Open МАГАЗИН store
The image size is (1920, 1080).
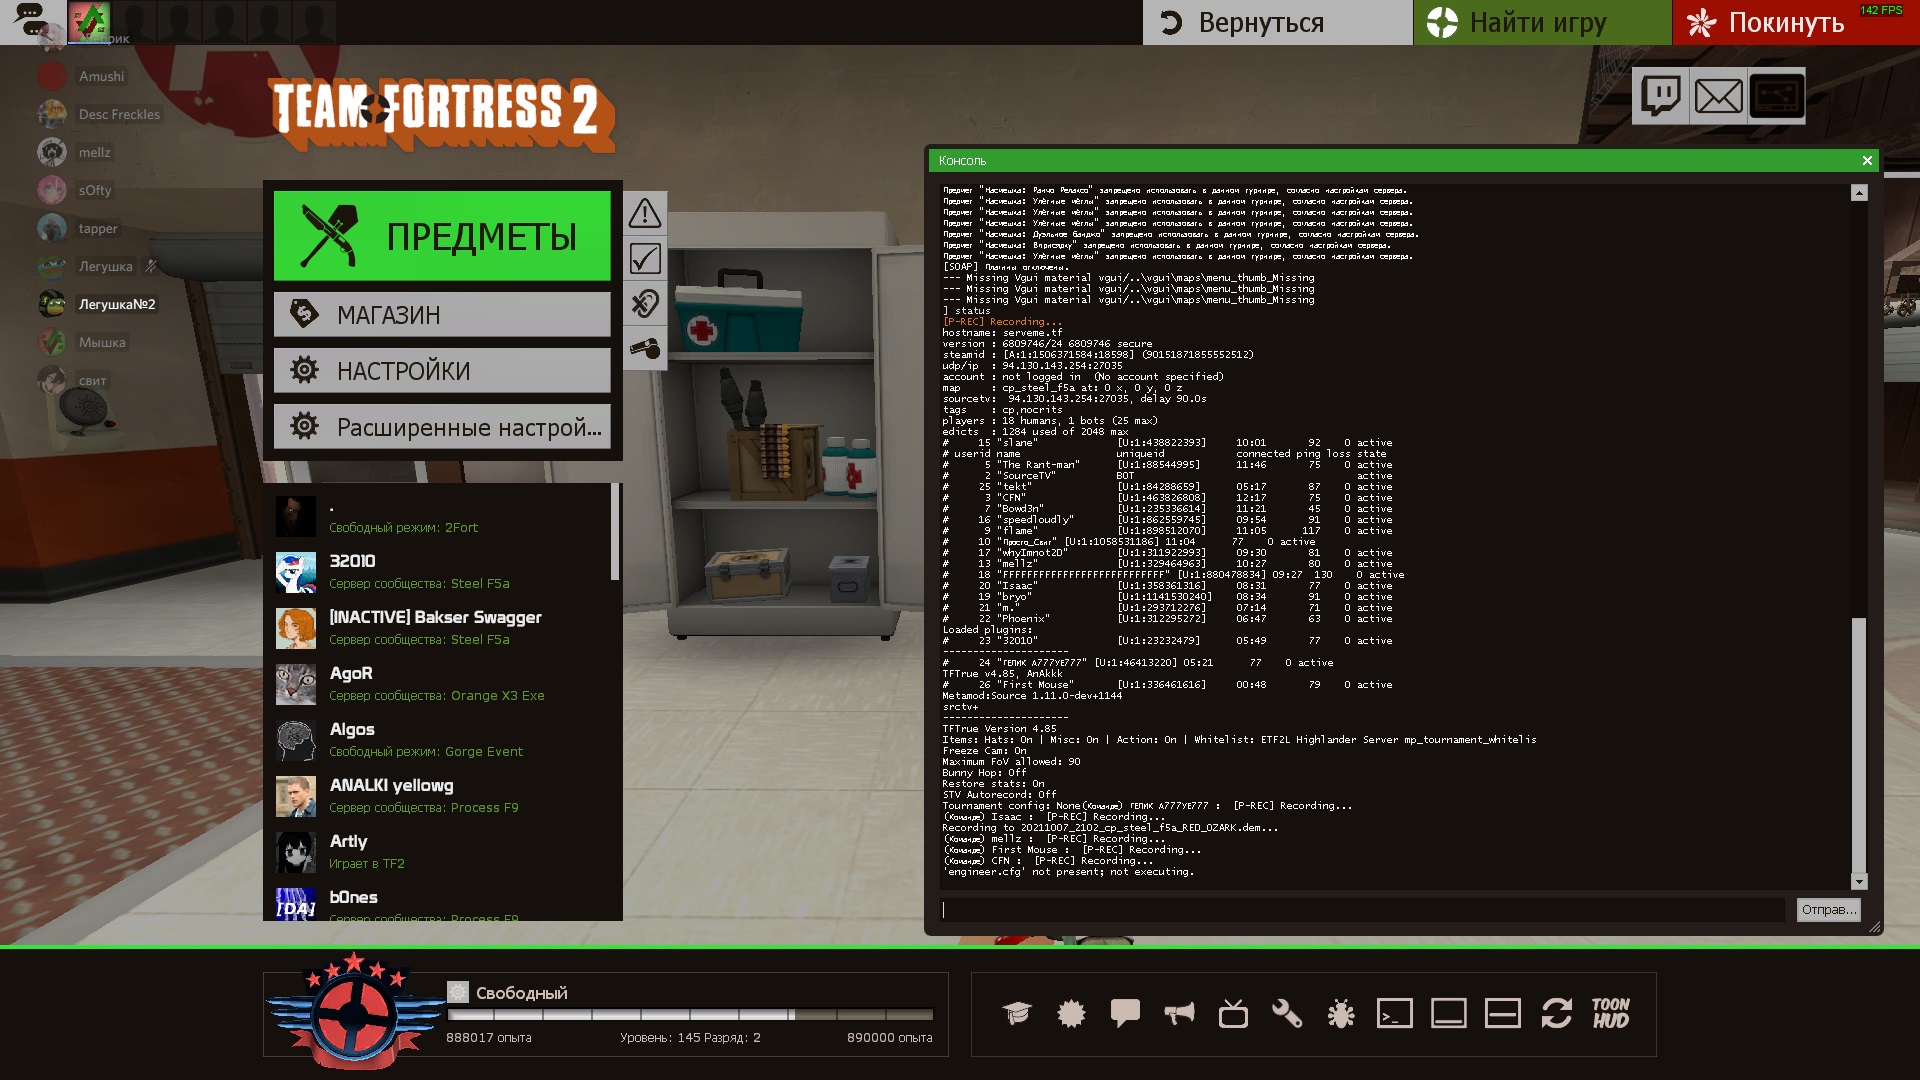click(442, 315)
